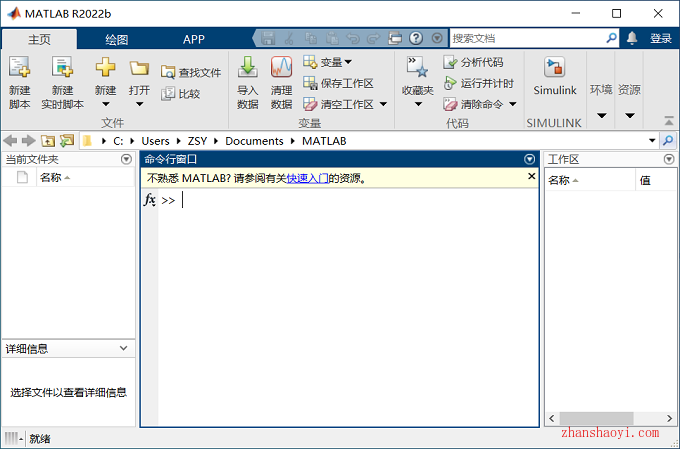Click the yellow plus 新建 icon
Screen dimensions: 680x449
(105, 68)
